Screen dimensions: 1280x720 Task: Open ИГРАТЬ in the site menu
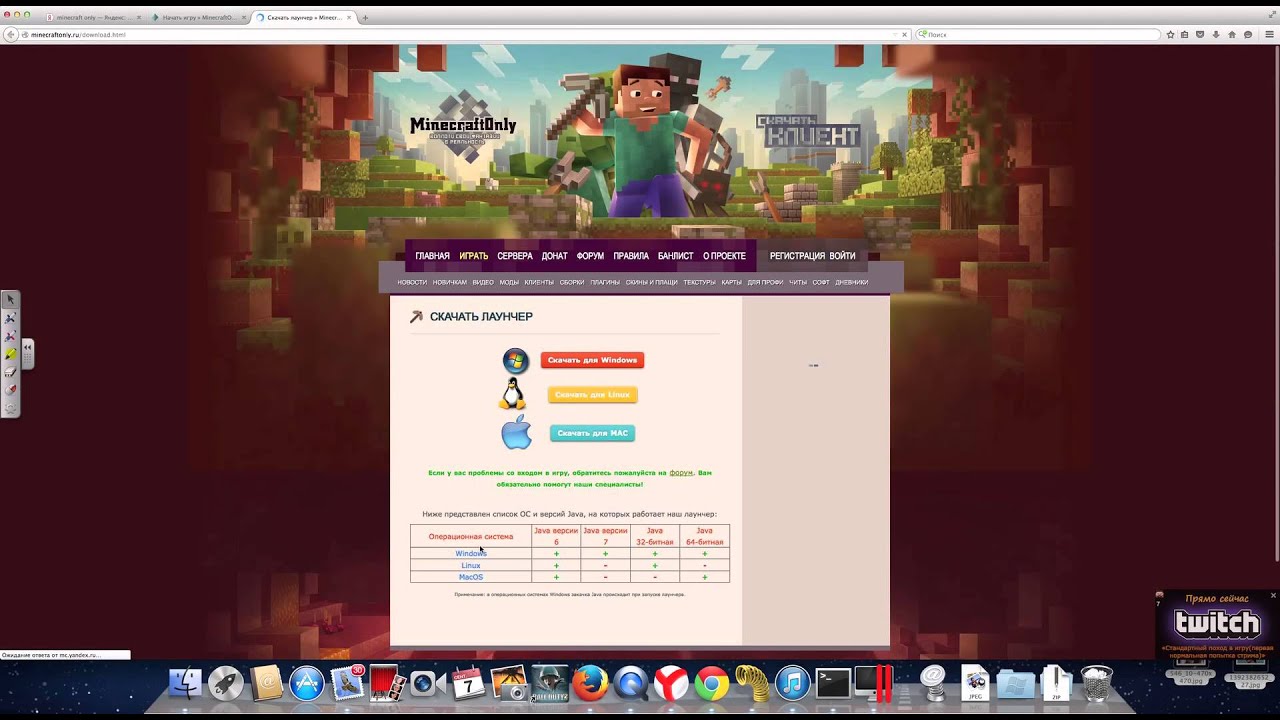(x=474, y=256)
